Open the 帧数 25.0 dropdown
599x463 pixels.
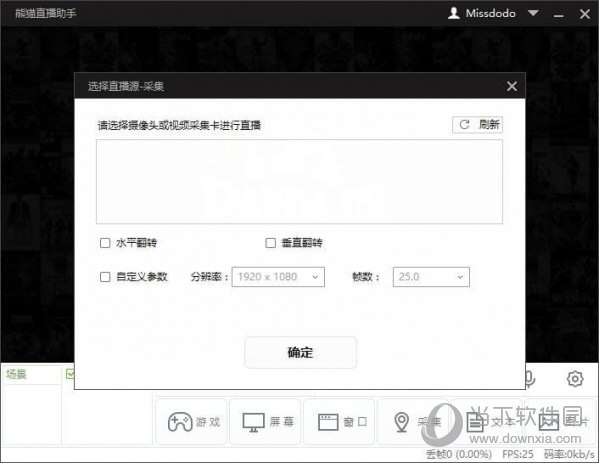pos(431,277)
